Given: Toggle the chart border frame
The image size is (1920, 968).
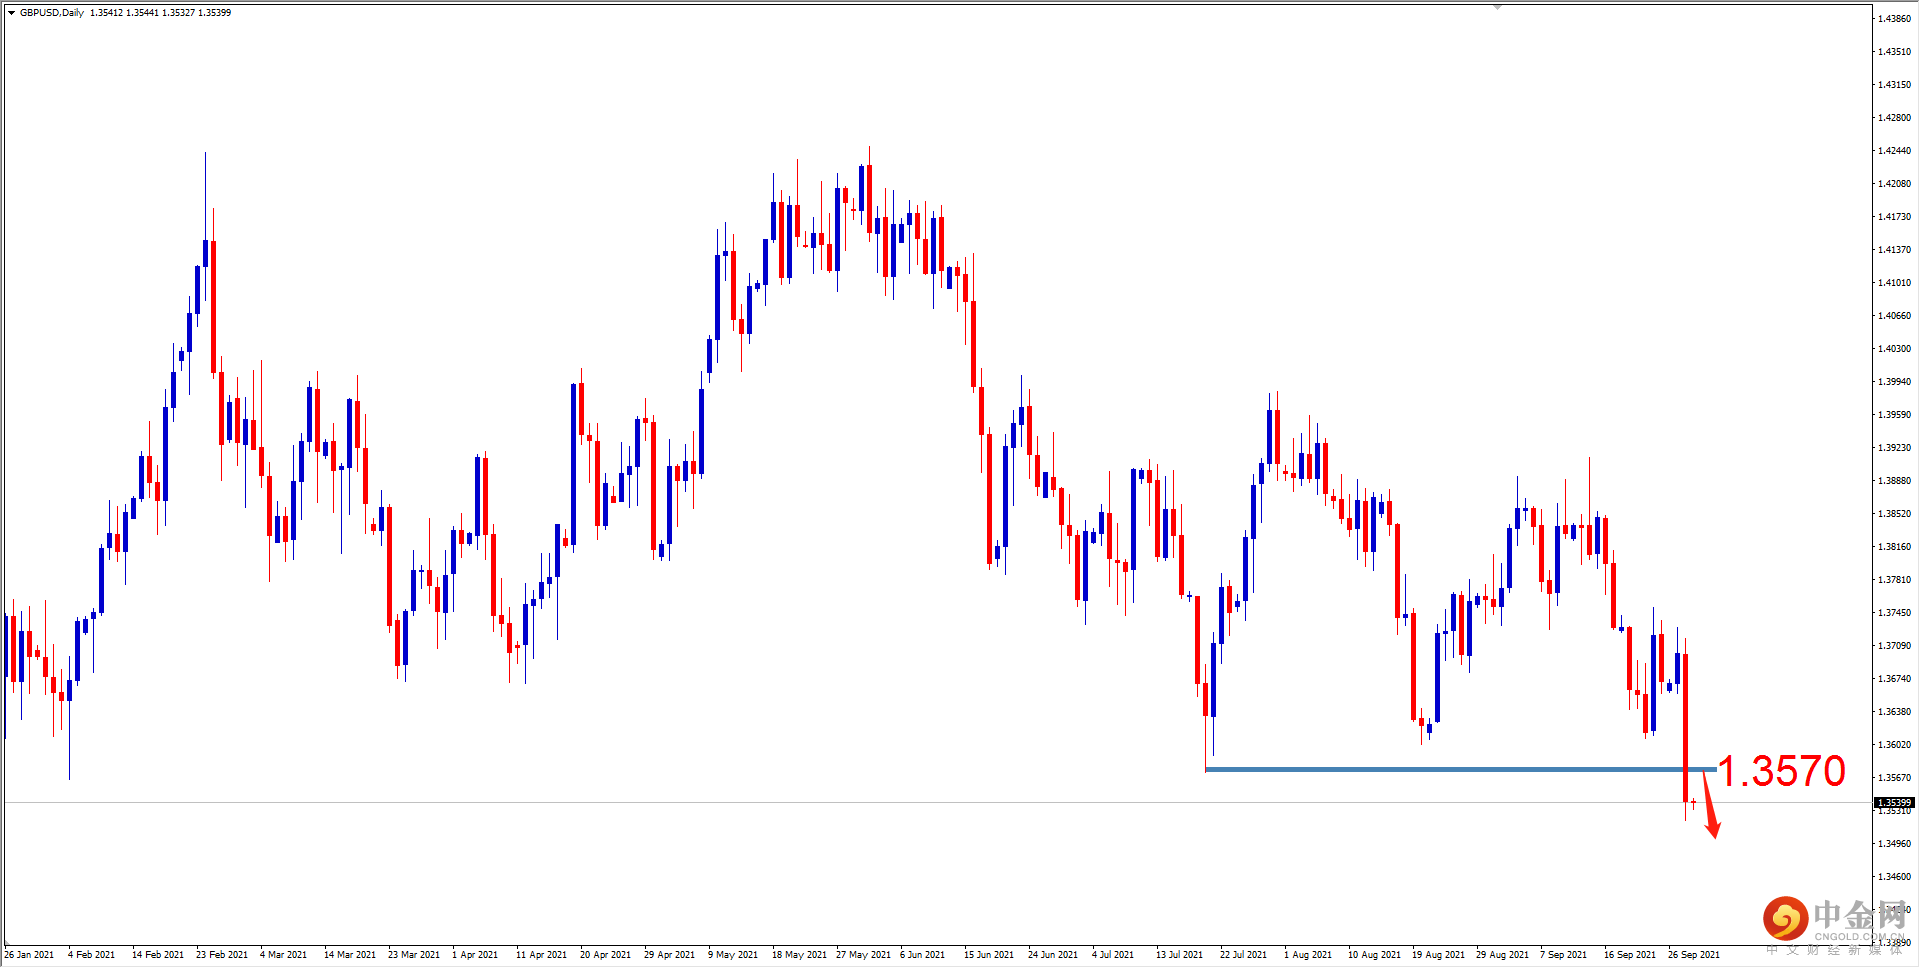Looking at the screenshot, I should (x=960, y=4).
